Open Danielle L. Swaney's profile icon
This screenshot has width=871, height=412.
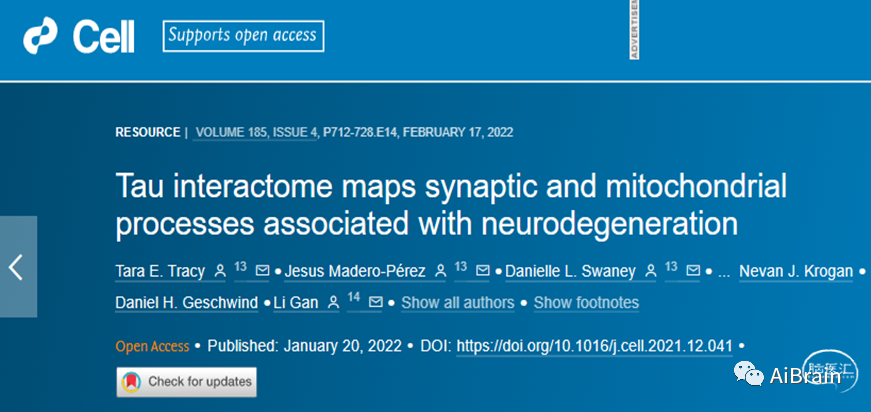[651, 271]
